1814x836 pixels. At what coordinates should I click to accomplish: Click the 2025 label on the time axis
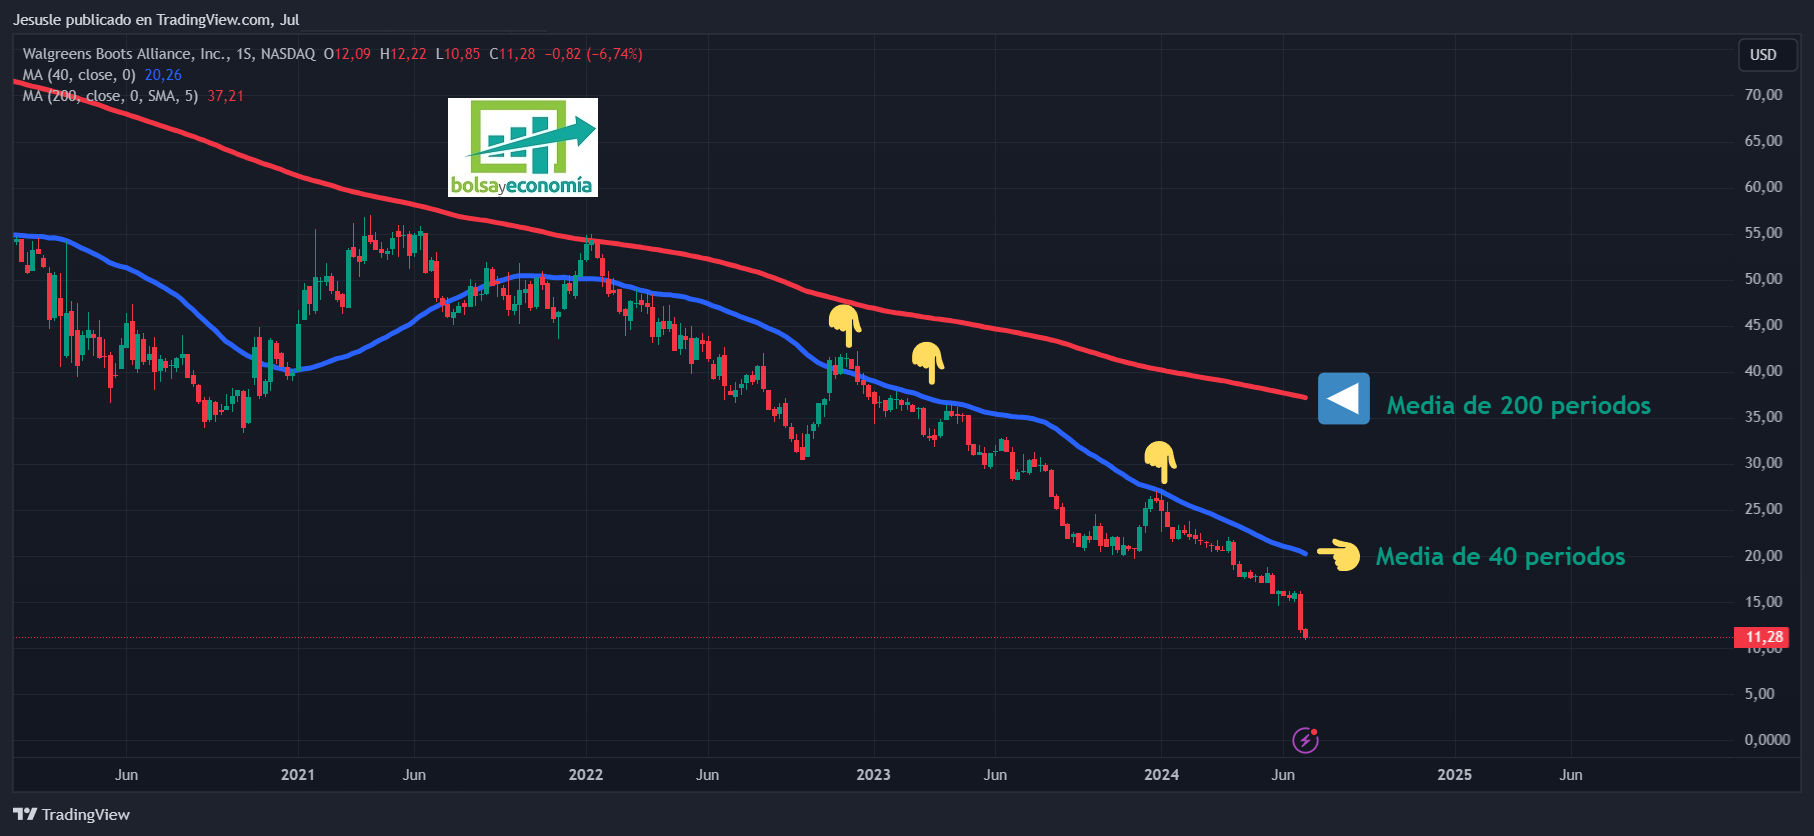click(1454, 775)
